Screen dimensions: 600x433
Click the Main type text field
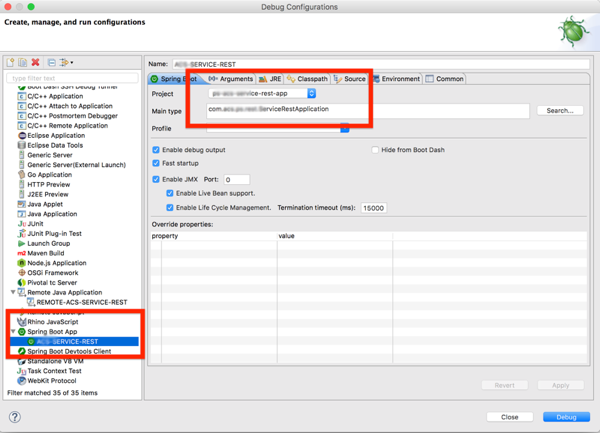click(x=368, y=111)
